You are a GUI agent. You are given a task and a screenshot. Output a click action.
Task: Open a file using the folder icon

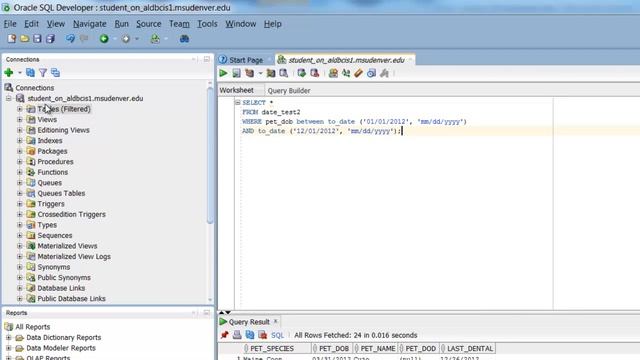(24, 39)
